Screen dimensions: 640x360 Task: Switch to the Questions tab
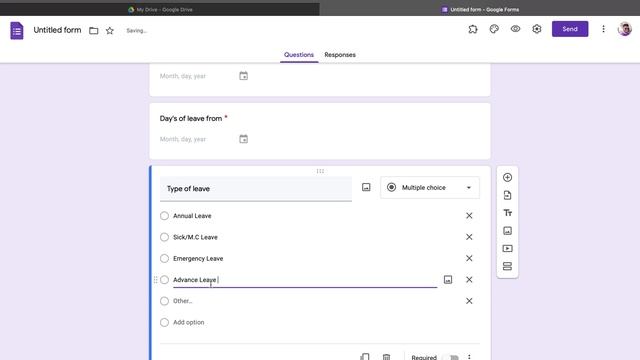pos(299,55)
